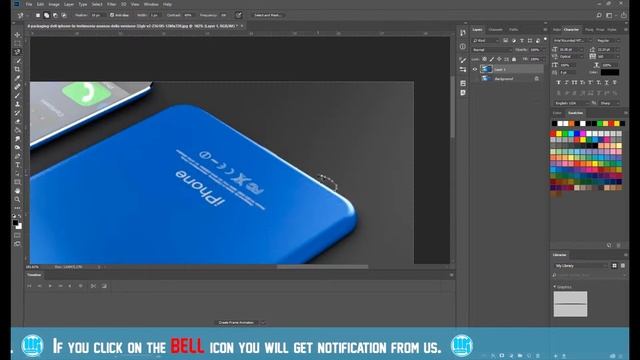Open the My Library dropdown
Screen dimensions: 640x360
point(580,266)
